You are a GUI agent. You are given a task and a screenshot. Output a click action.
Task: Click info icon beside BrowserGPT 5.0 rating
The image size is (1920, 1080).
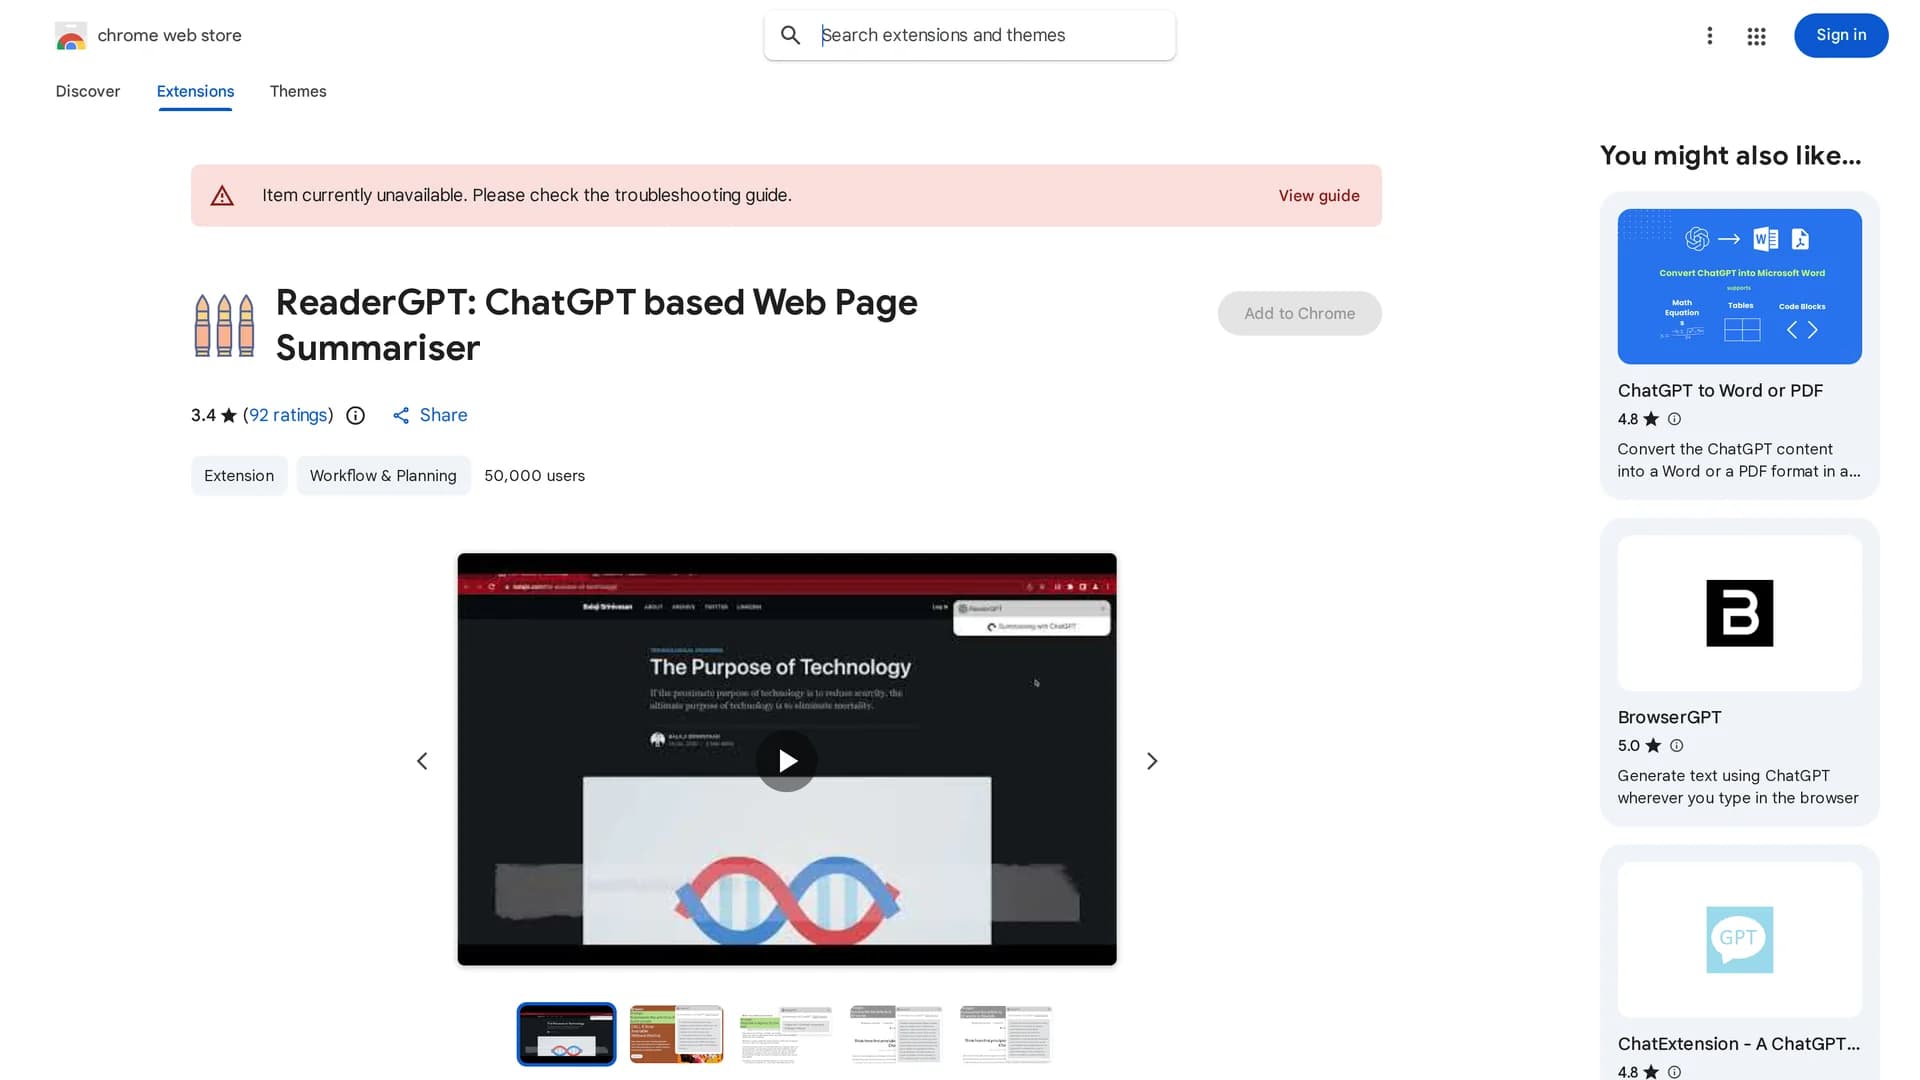pyautogui.click(x=1677, y=745)
